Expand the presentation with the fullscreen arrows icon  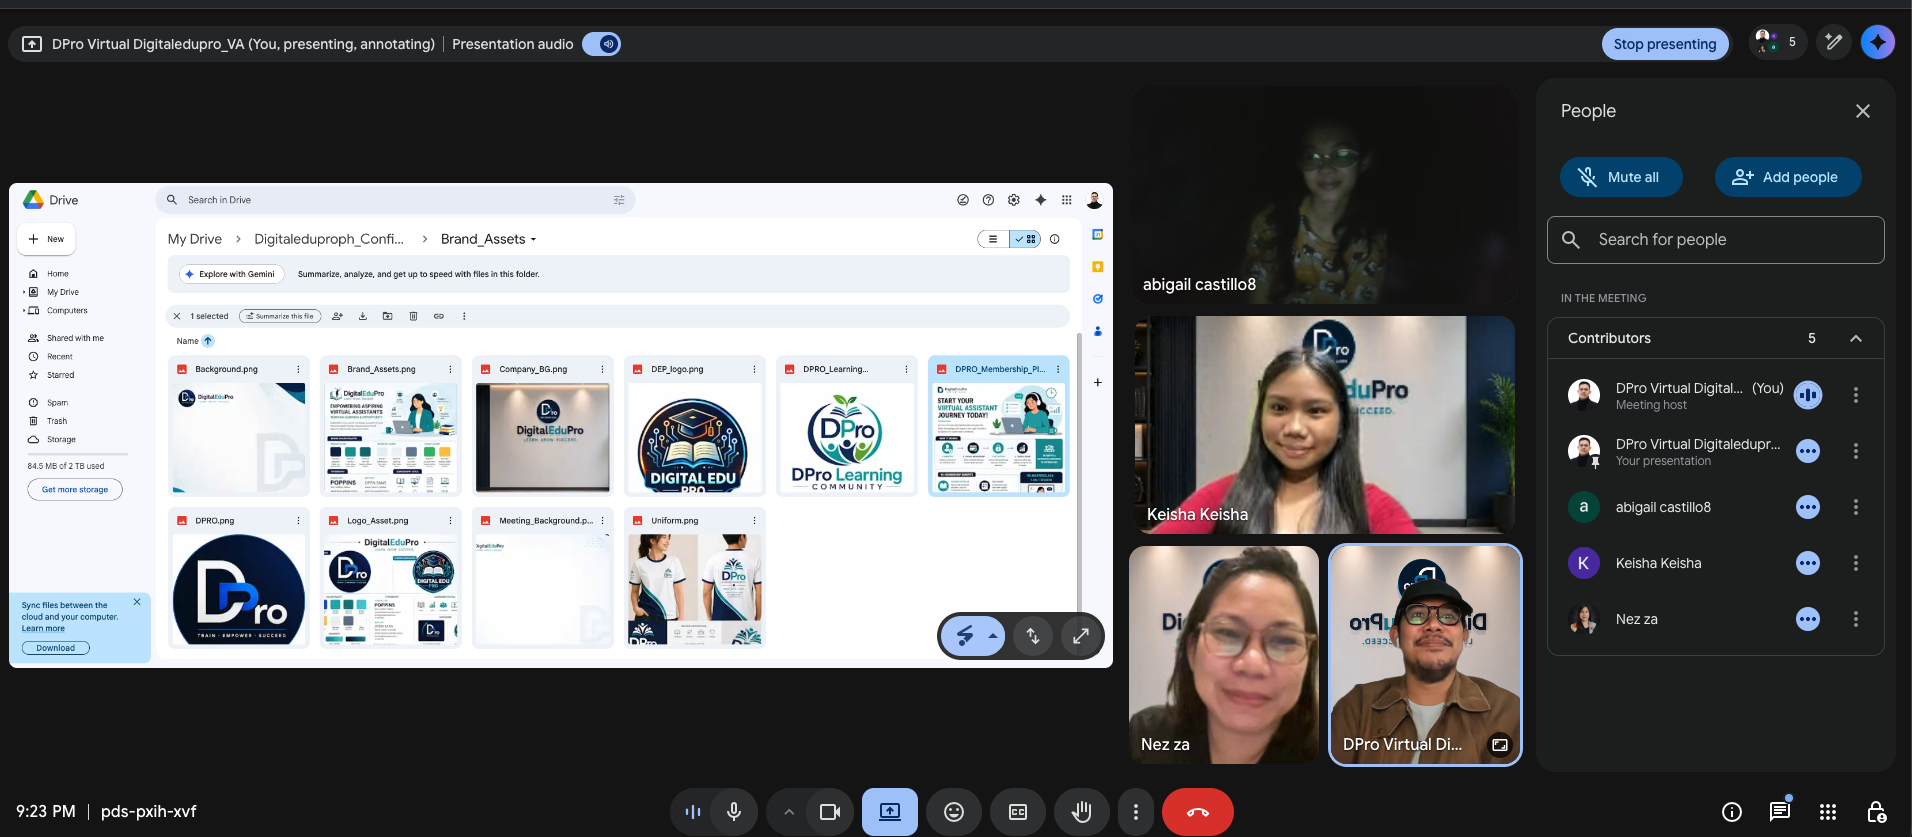[1081, 635]
